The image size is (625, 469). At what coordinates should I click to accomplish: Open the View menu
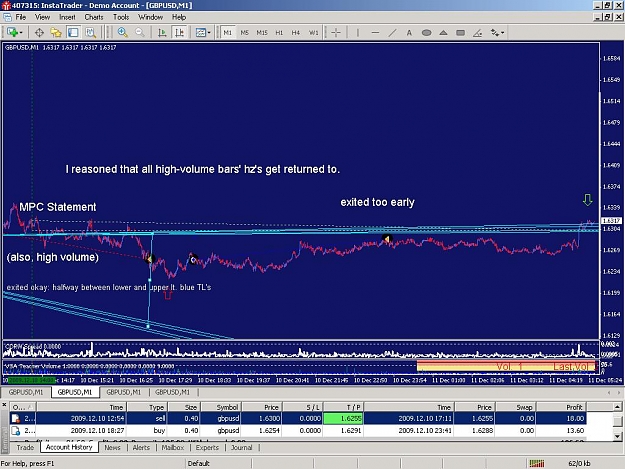tap(42, 17)
